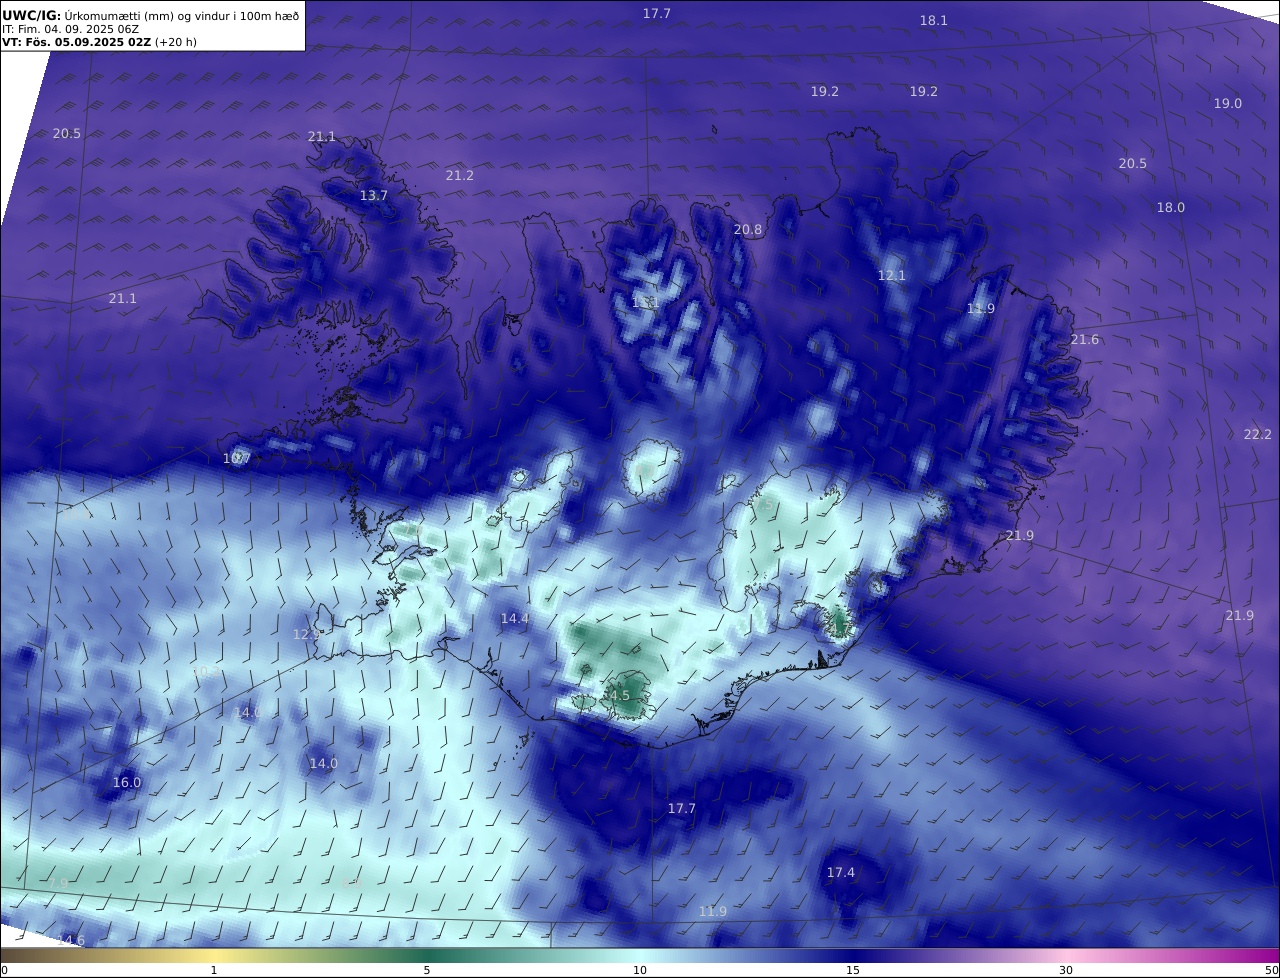Screen dimensions: 1280x978
Task: Click the (+20 h) forecast offset text
Action: click(x=175, y=43)
